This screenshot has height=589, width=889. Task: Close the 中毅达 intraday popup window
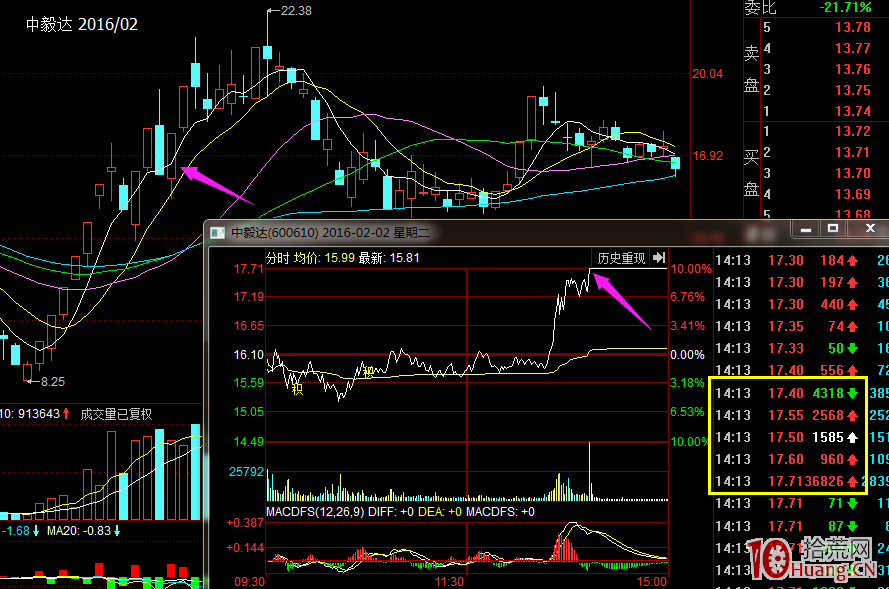pyautogui.click(x=868, y=230)
